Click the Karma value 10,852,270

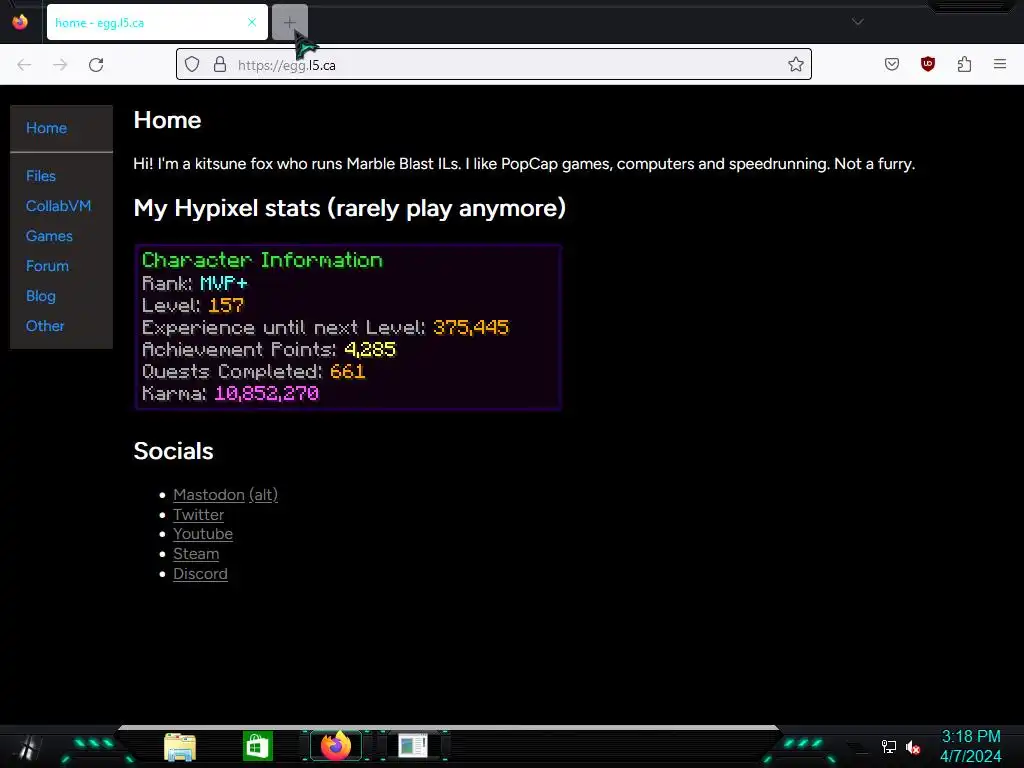pyautogui.click(x=266, y=393)
